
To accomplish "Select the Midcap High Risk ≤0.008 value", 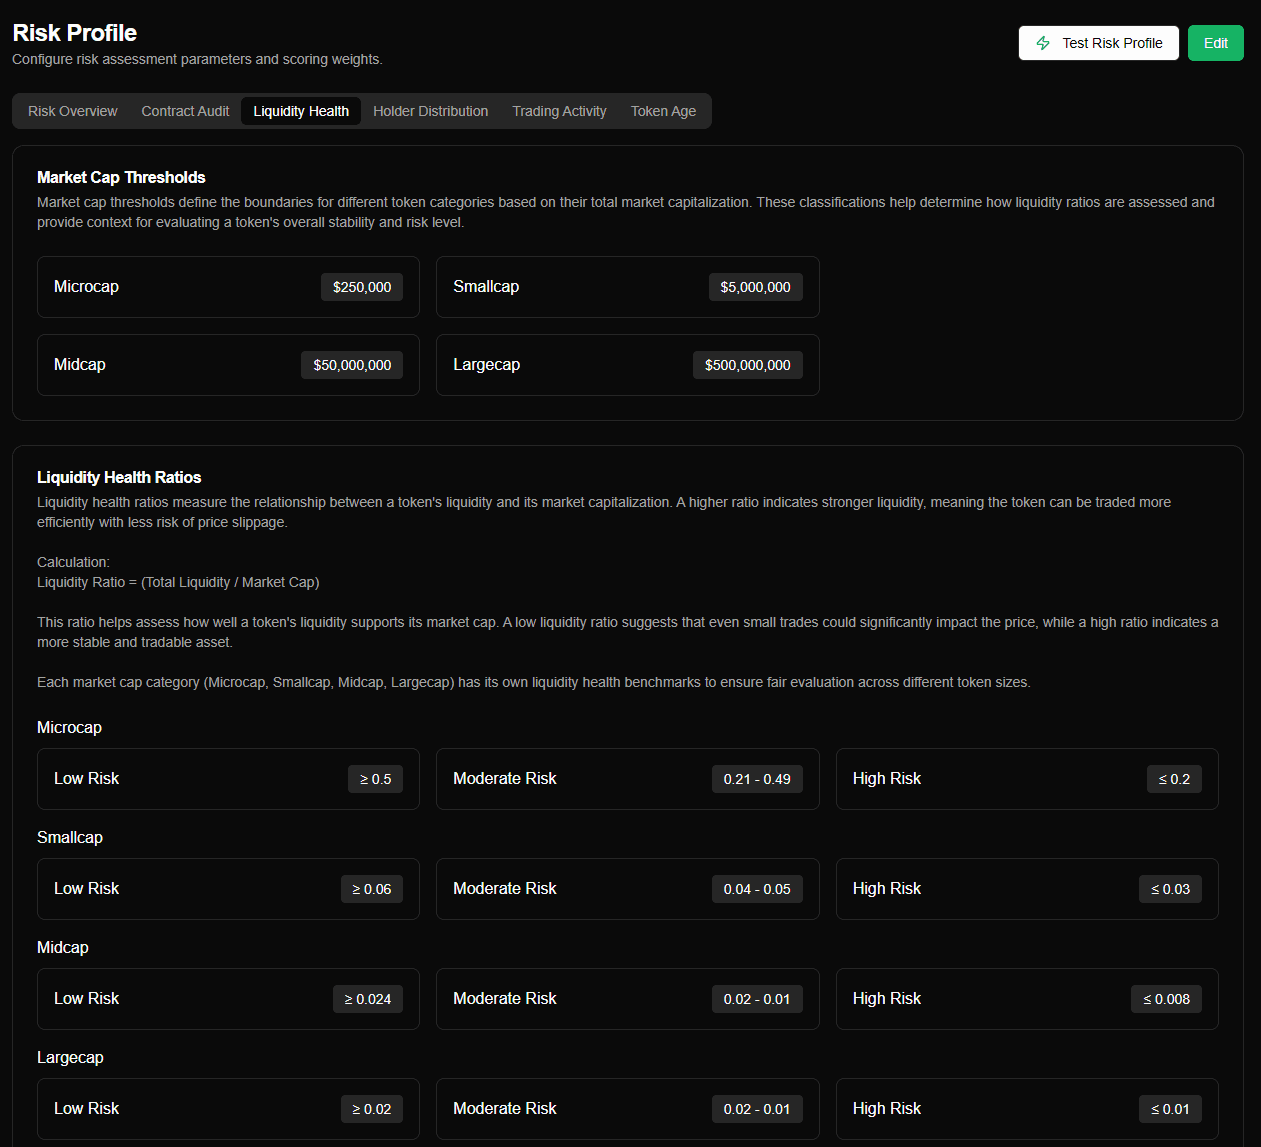I will click(1166, 998).
